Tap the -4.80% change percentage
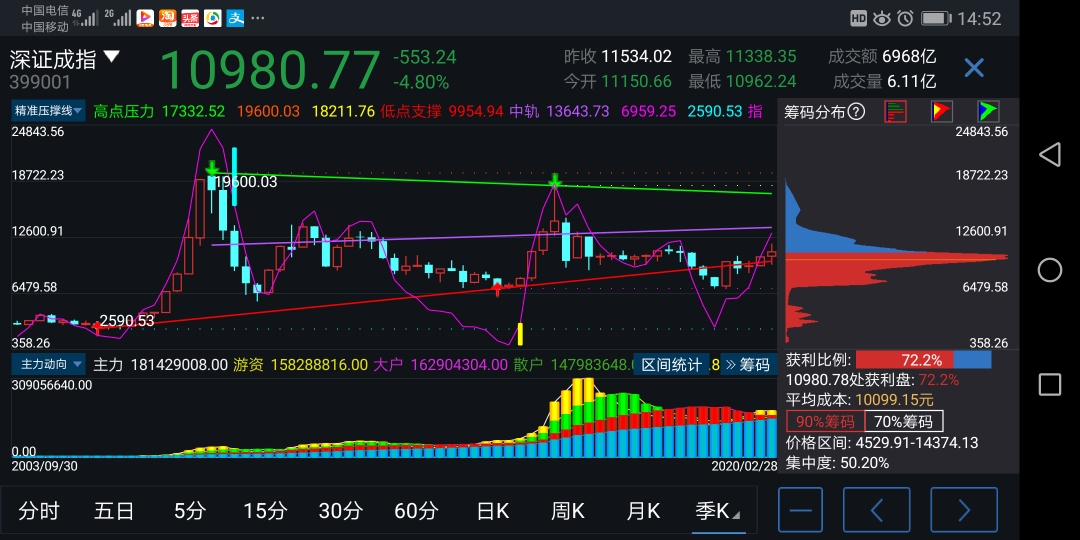 point(421,82)
